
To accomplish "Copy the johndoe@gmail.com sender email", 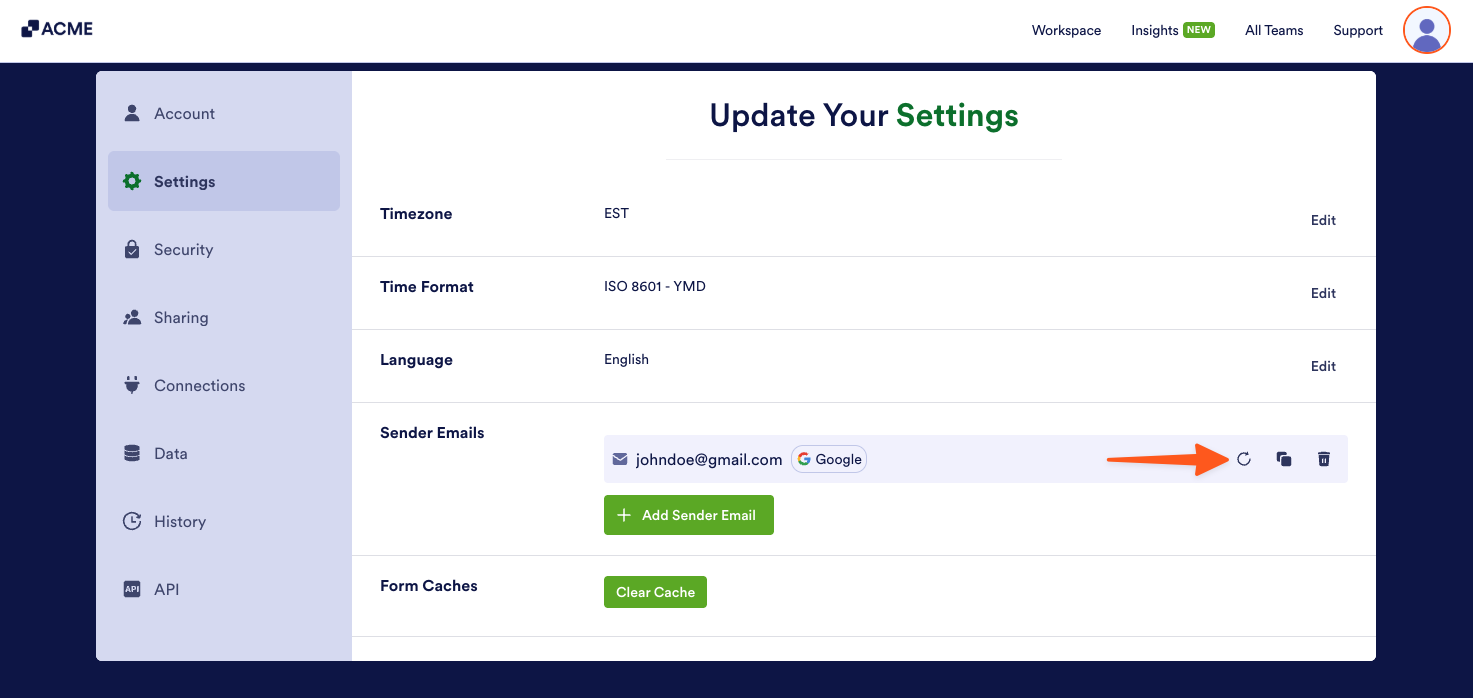I will 1284,459.
